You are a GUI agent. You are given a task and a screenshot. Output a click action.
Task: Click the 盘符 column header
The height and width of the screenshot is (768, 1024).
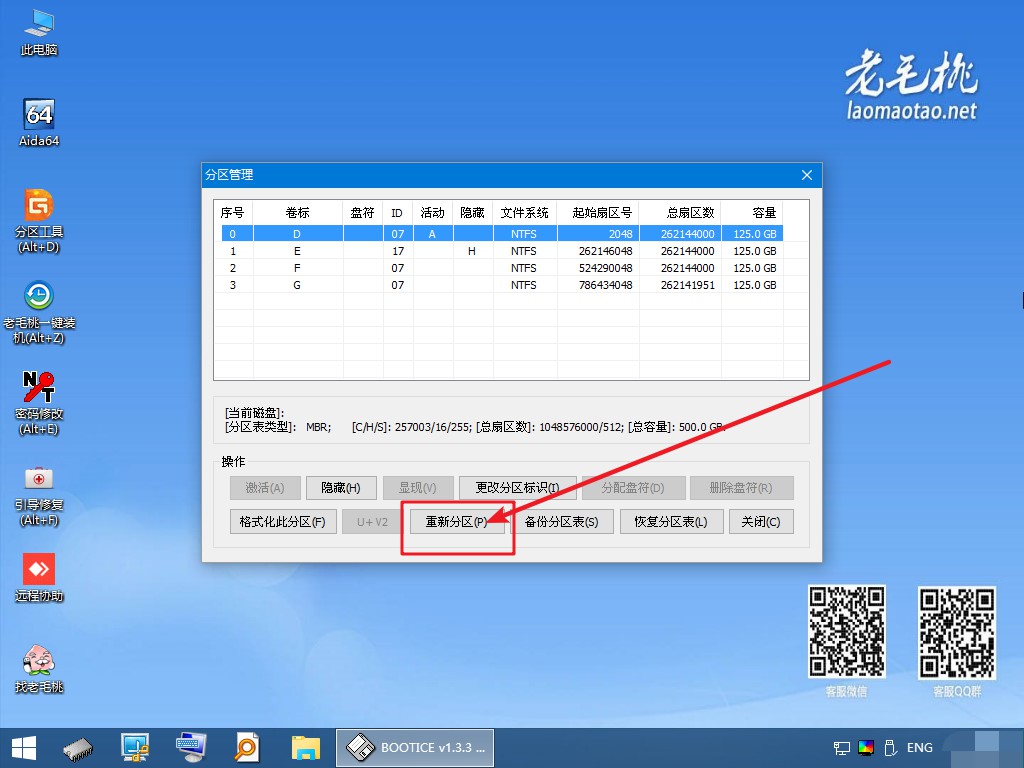coord(362,213)
